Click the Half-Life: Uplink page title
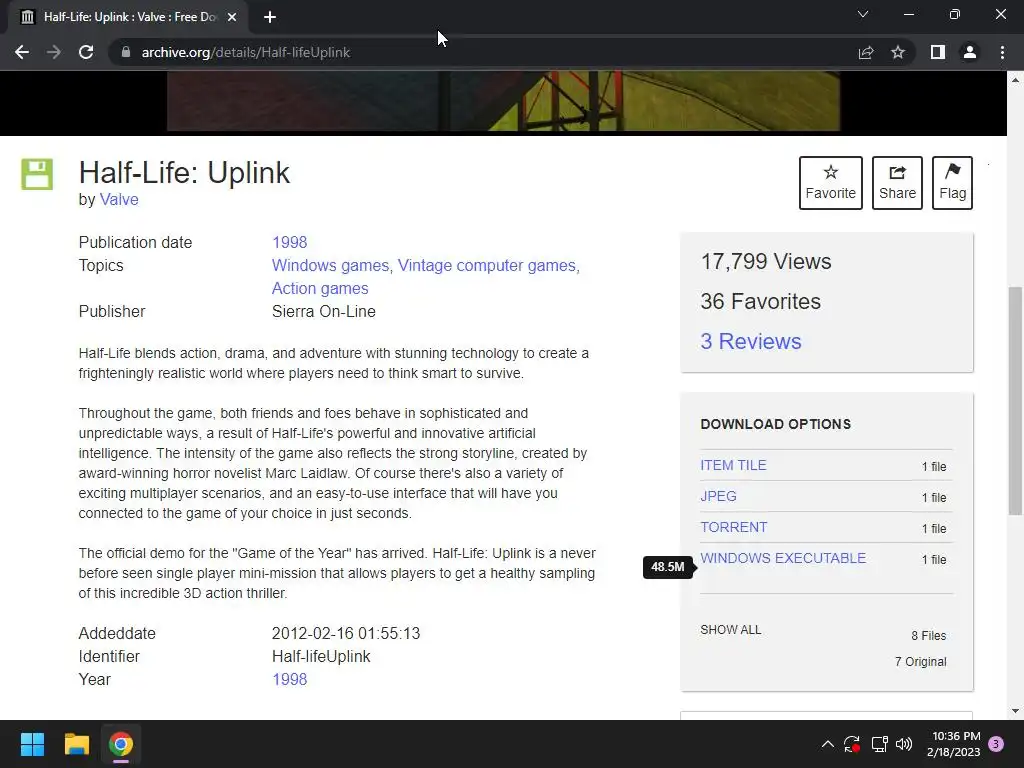 click(x=184, y=172)
